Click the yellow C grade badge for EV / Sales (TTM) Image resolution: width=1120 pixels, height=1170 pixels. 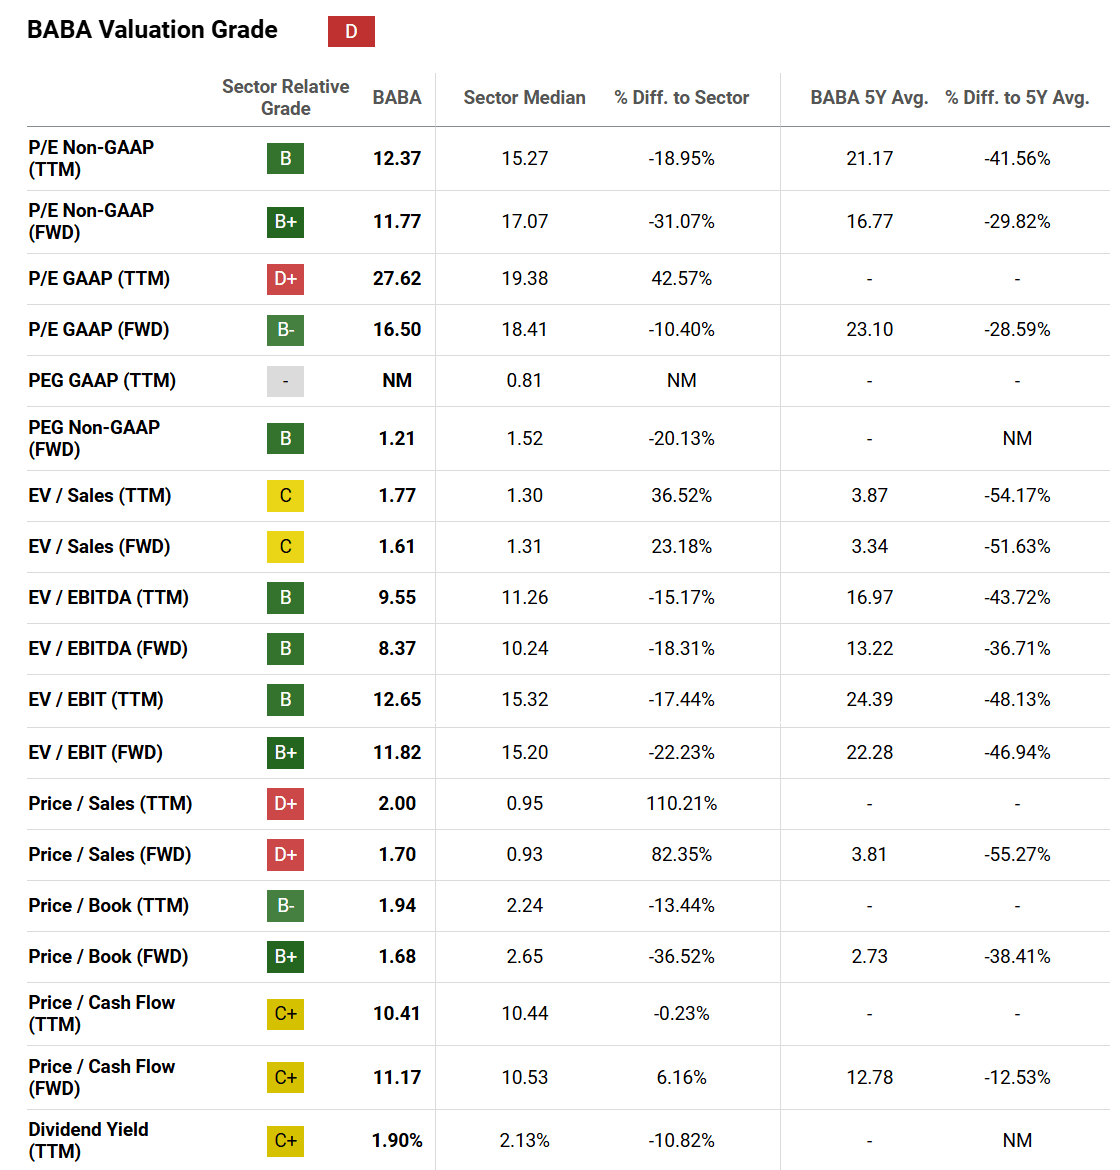coord(285,496)
